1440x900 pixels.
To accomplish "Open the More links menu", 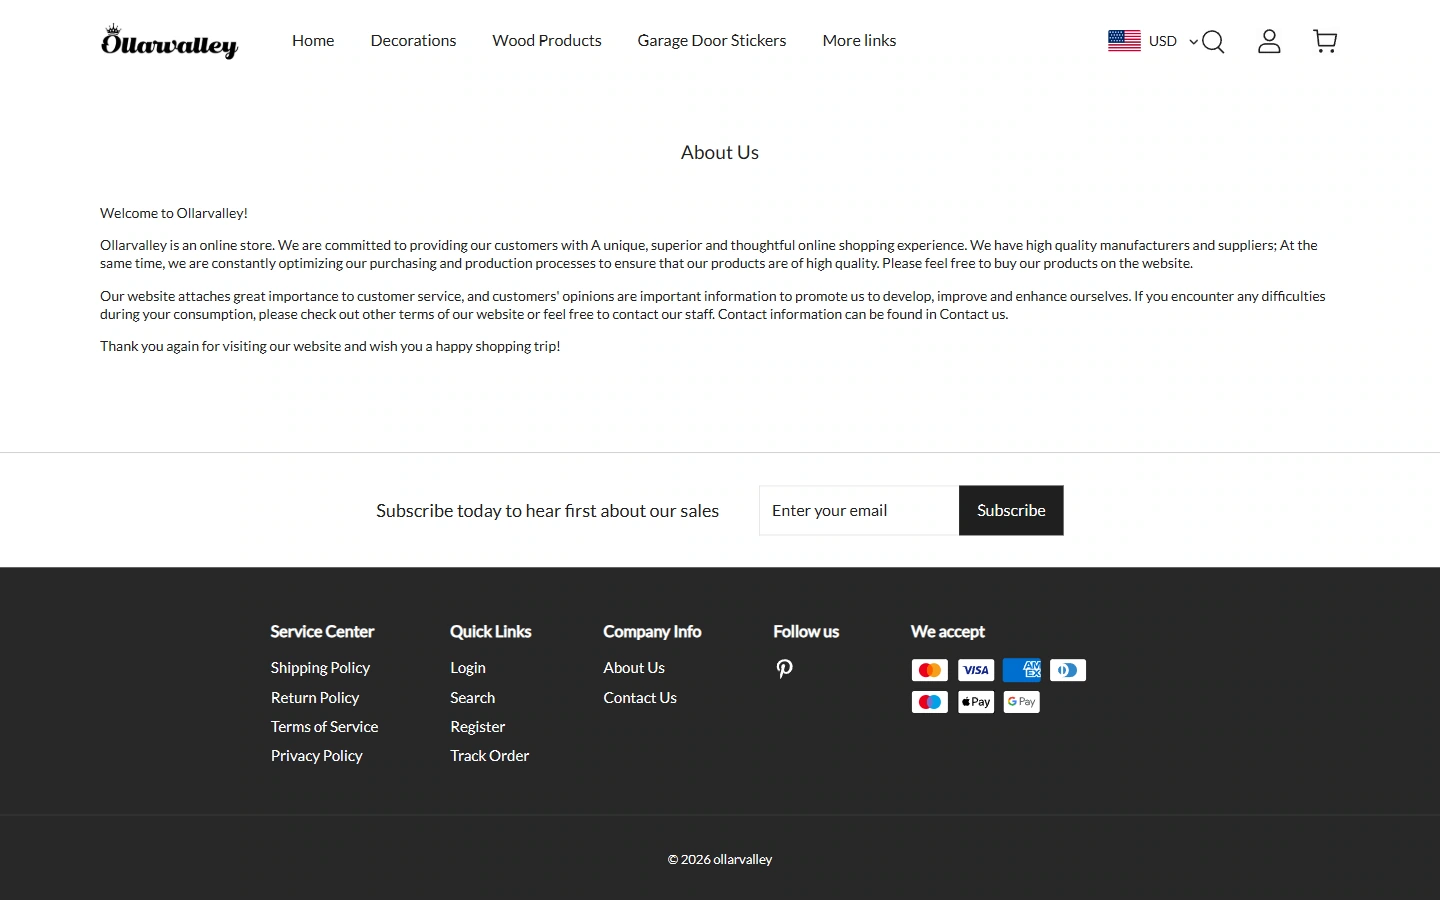I will [859, 41].
